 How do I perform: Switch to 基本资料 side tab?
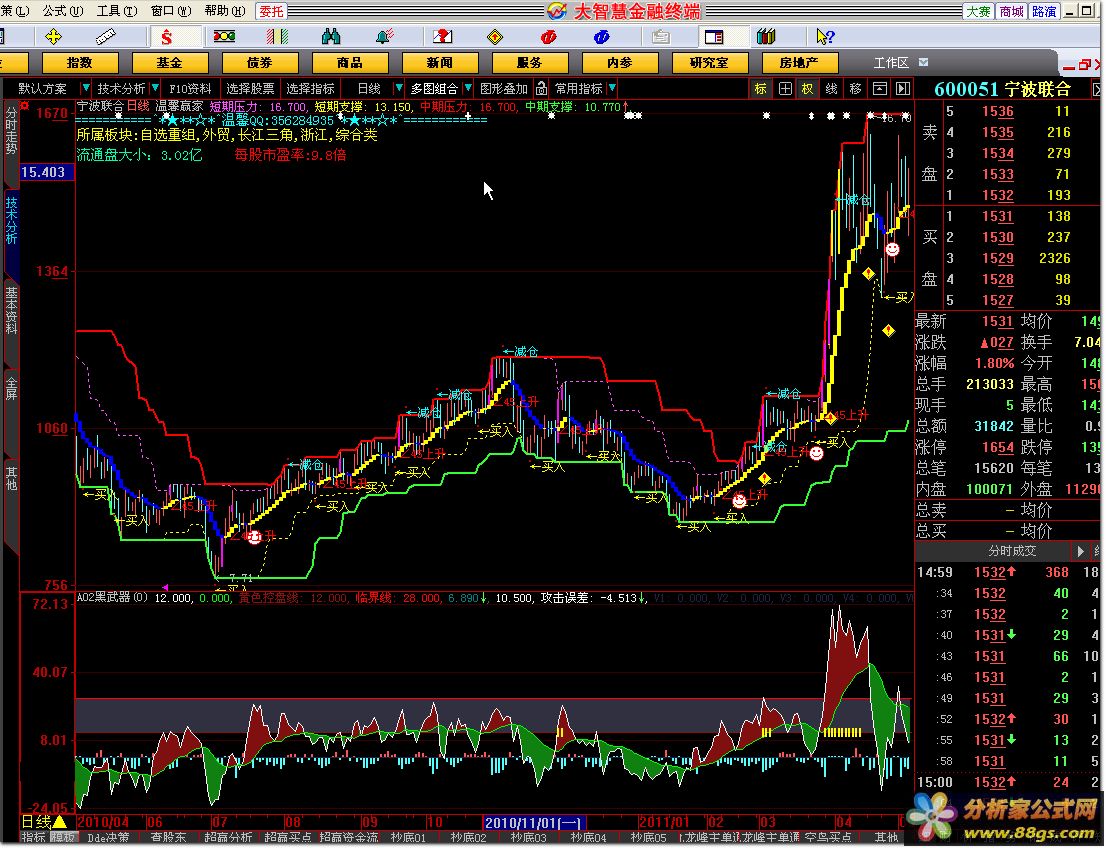click(x=11, y=310)
